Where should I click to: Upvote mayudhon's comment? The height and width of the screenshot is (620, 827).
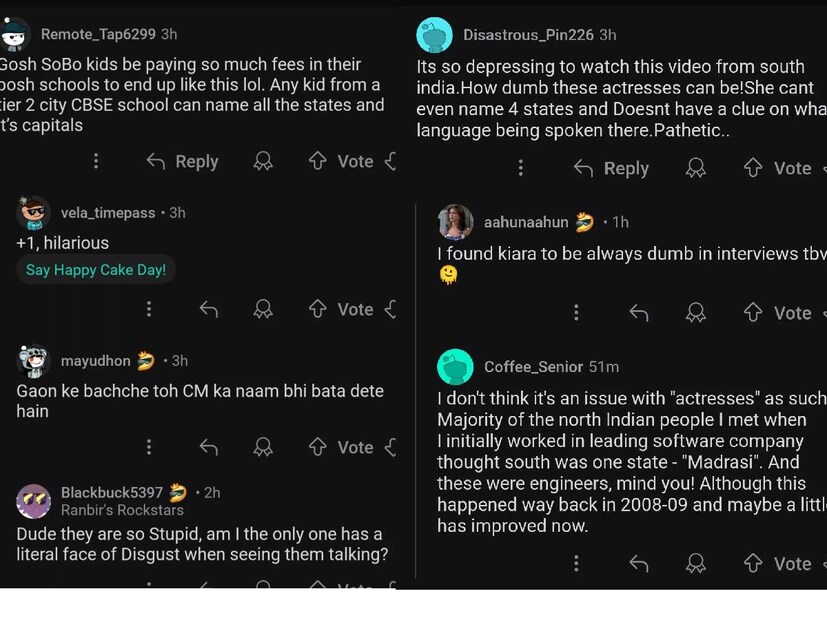point(318,447)
